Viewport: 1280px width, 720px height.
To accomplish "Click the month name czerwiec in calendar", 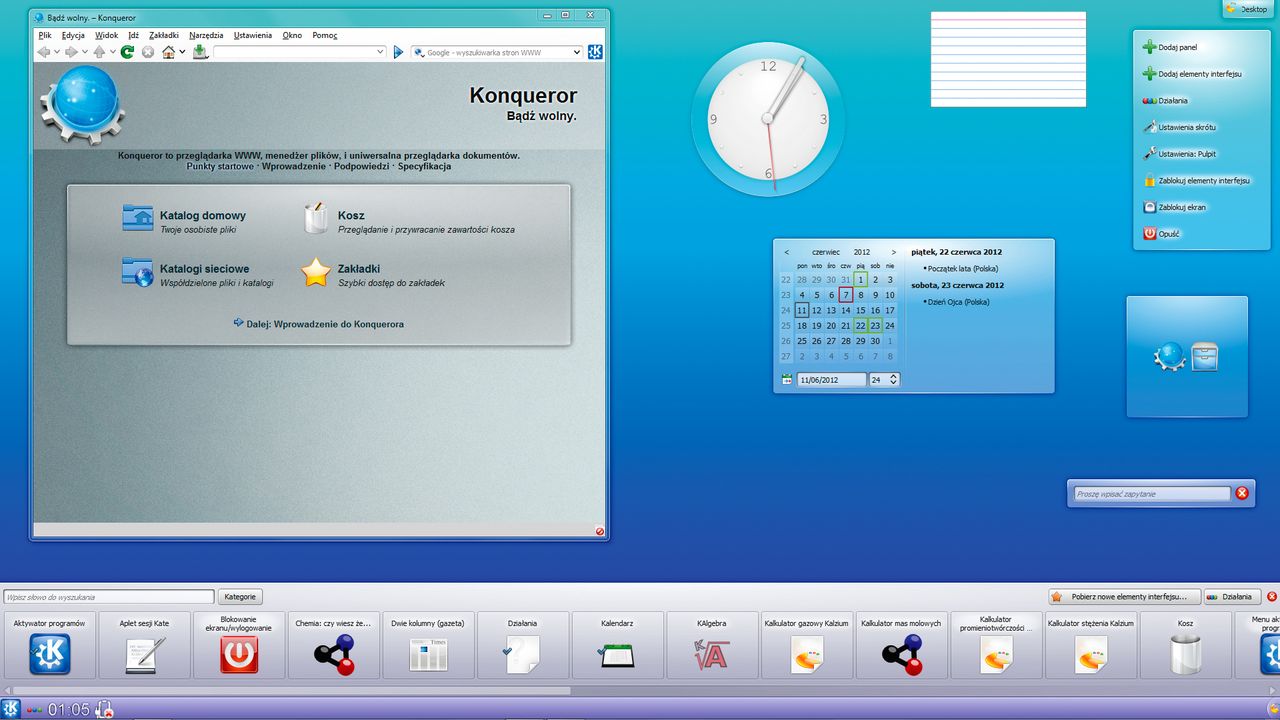I will pyautogui.click(x=826, y=252).
